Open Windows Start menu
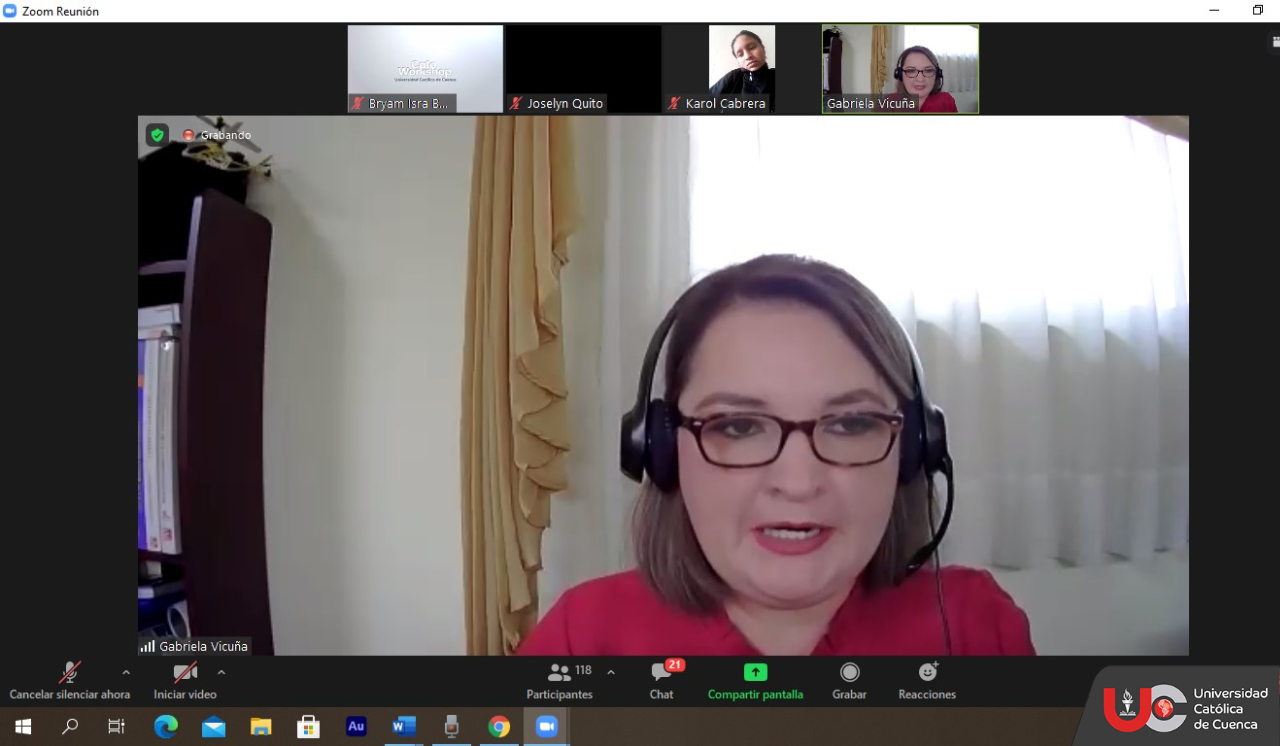1280x746 pixels. 23,727
